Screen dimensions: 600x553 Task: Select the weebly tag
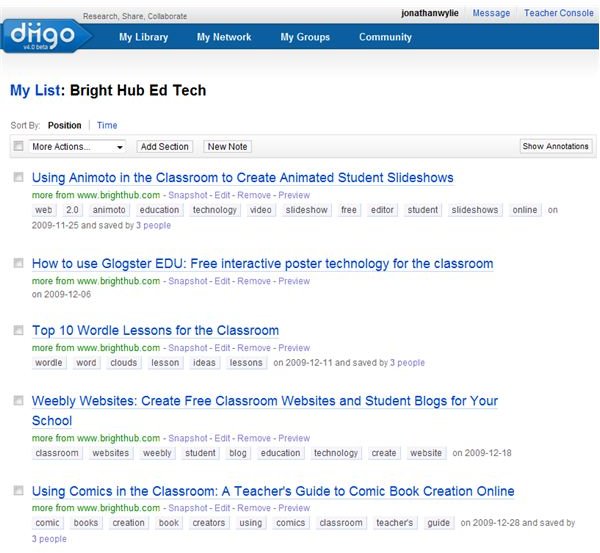tap(157, 453)
